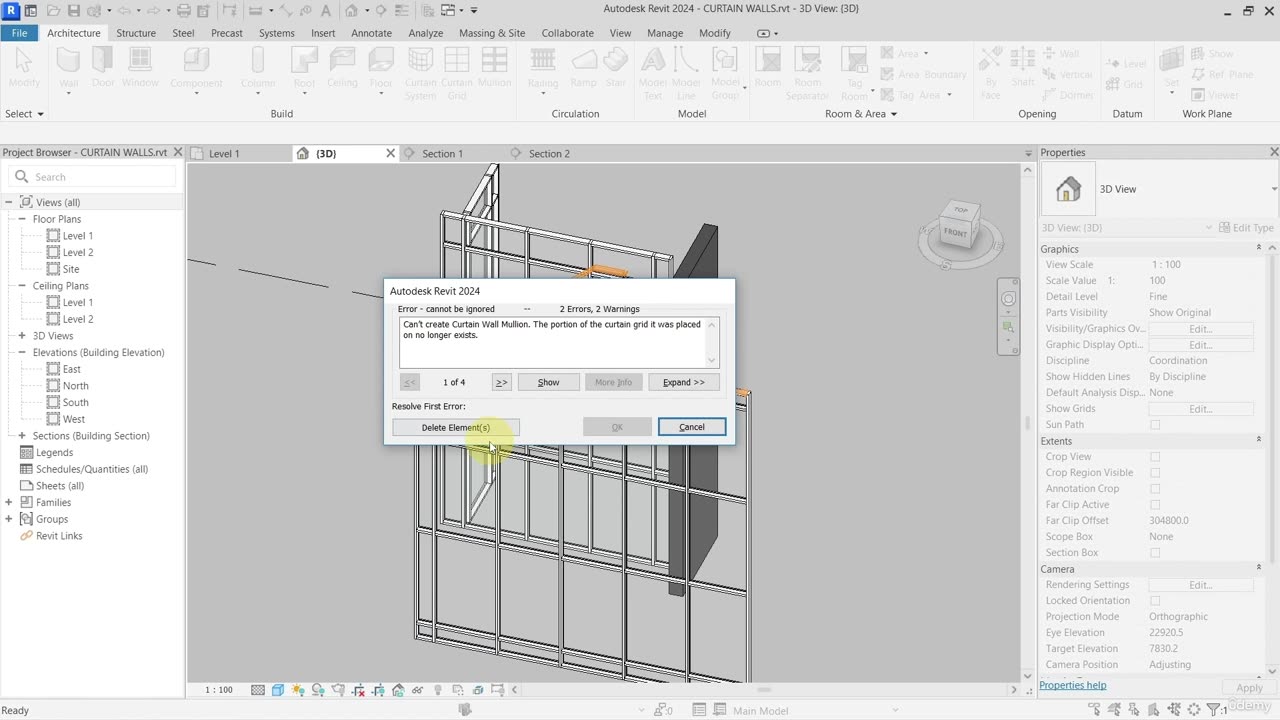Close the (3D) view tab
Viewport: 1280px width, 720px height.
[391, 153]
